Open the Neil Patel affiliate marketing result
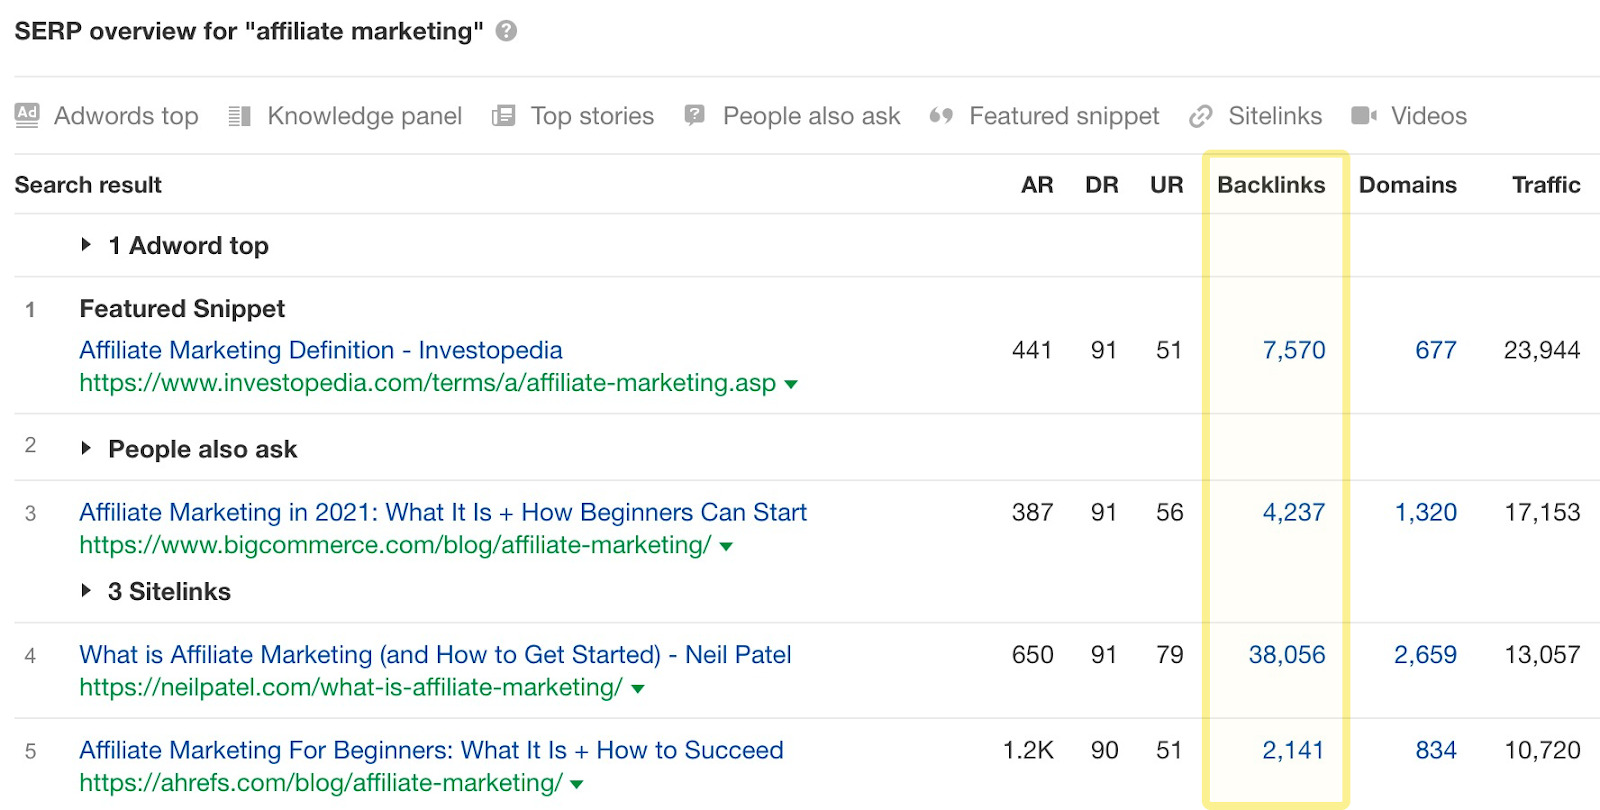The image size is (1600, 810). point(435,655)
